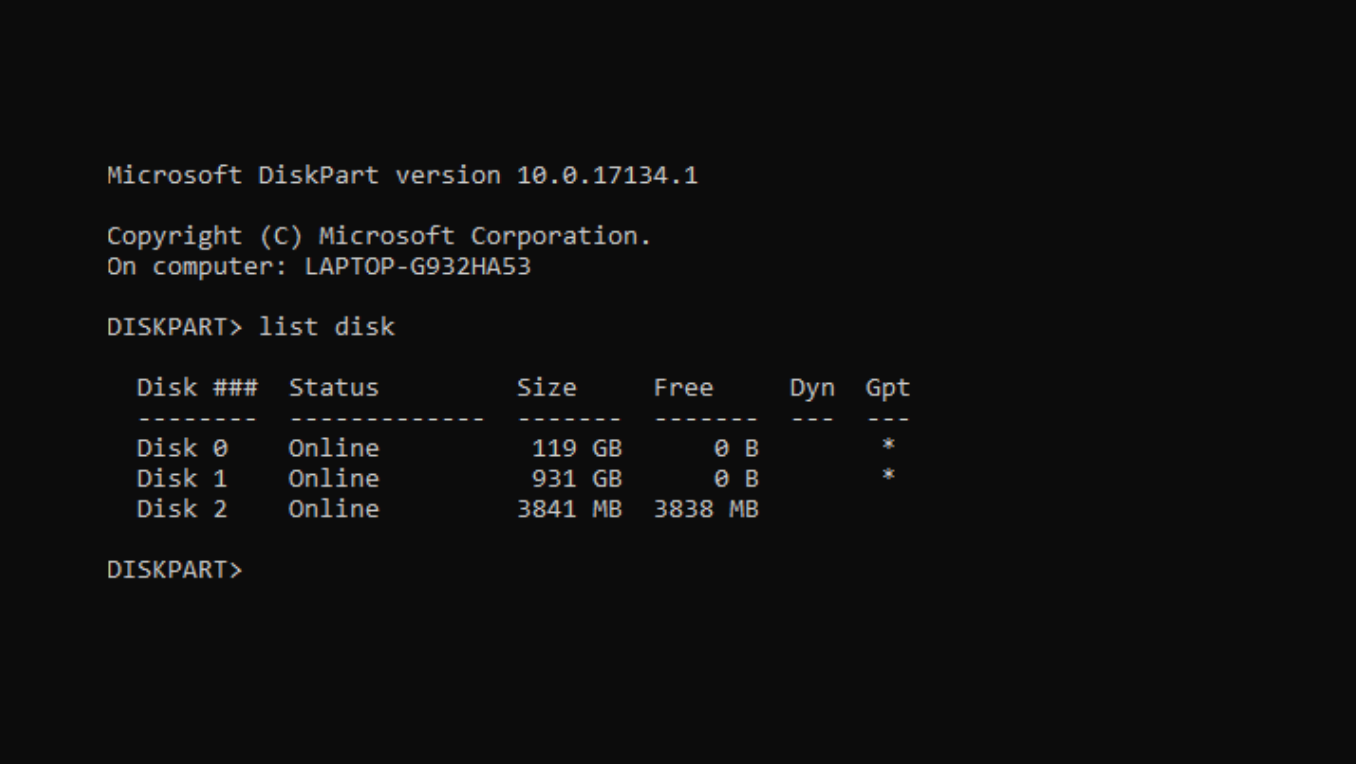Click the computer name 'LAPTOP-G932HA53'
The image size is (1356, 764).
click(x=418, y=267)
